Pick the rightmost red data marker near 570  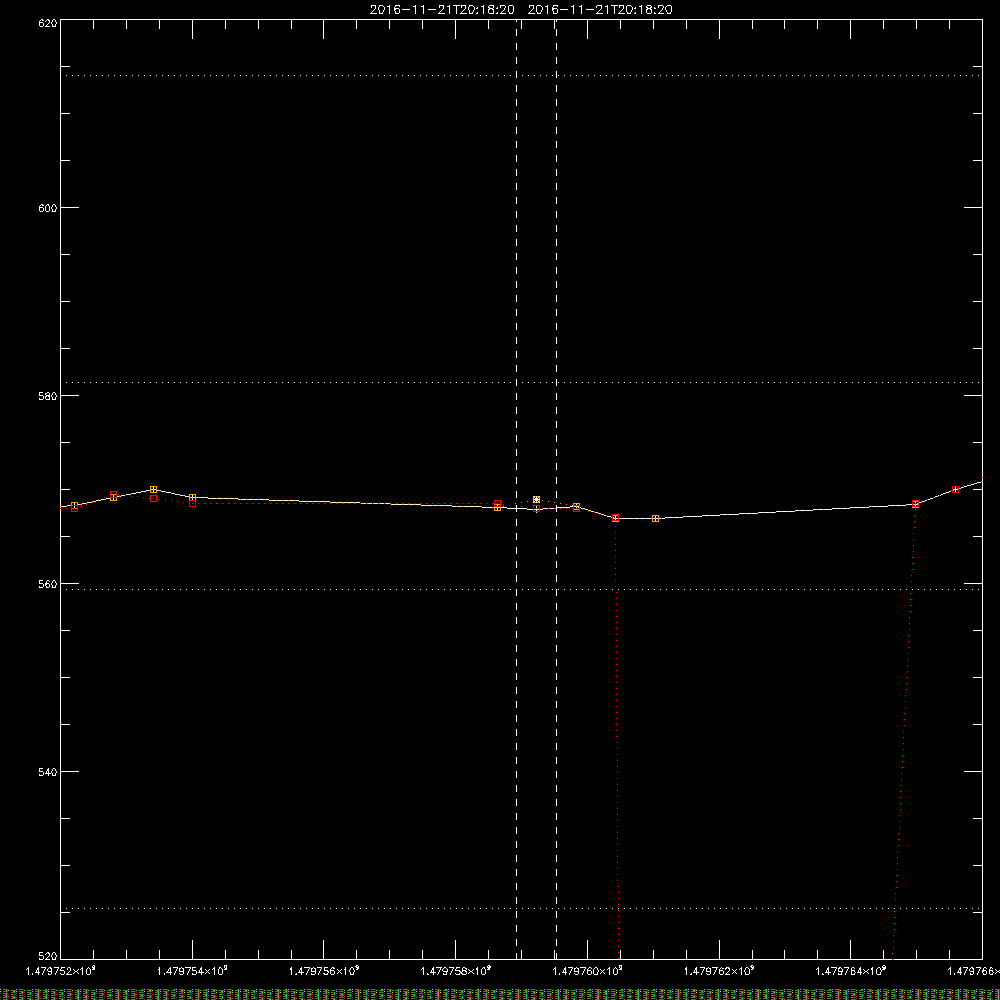click(955, 490)
